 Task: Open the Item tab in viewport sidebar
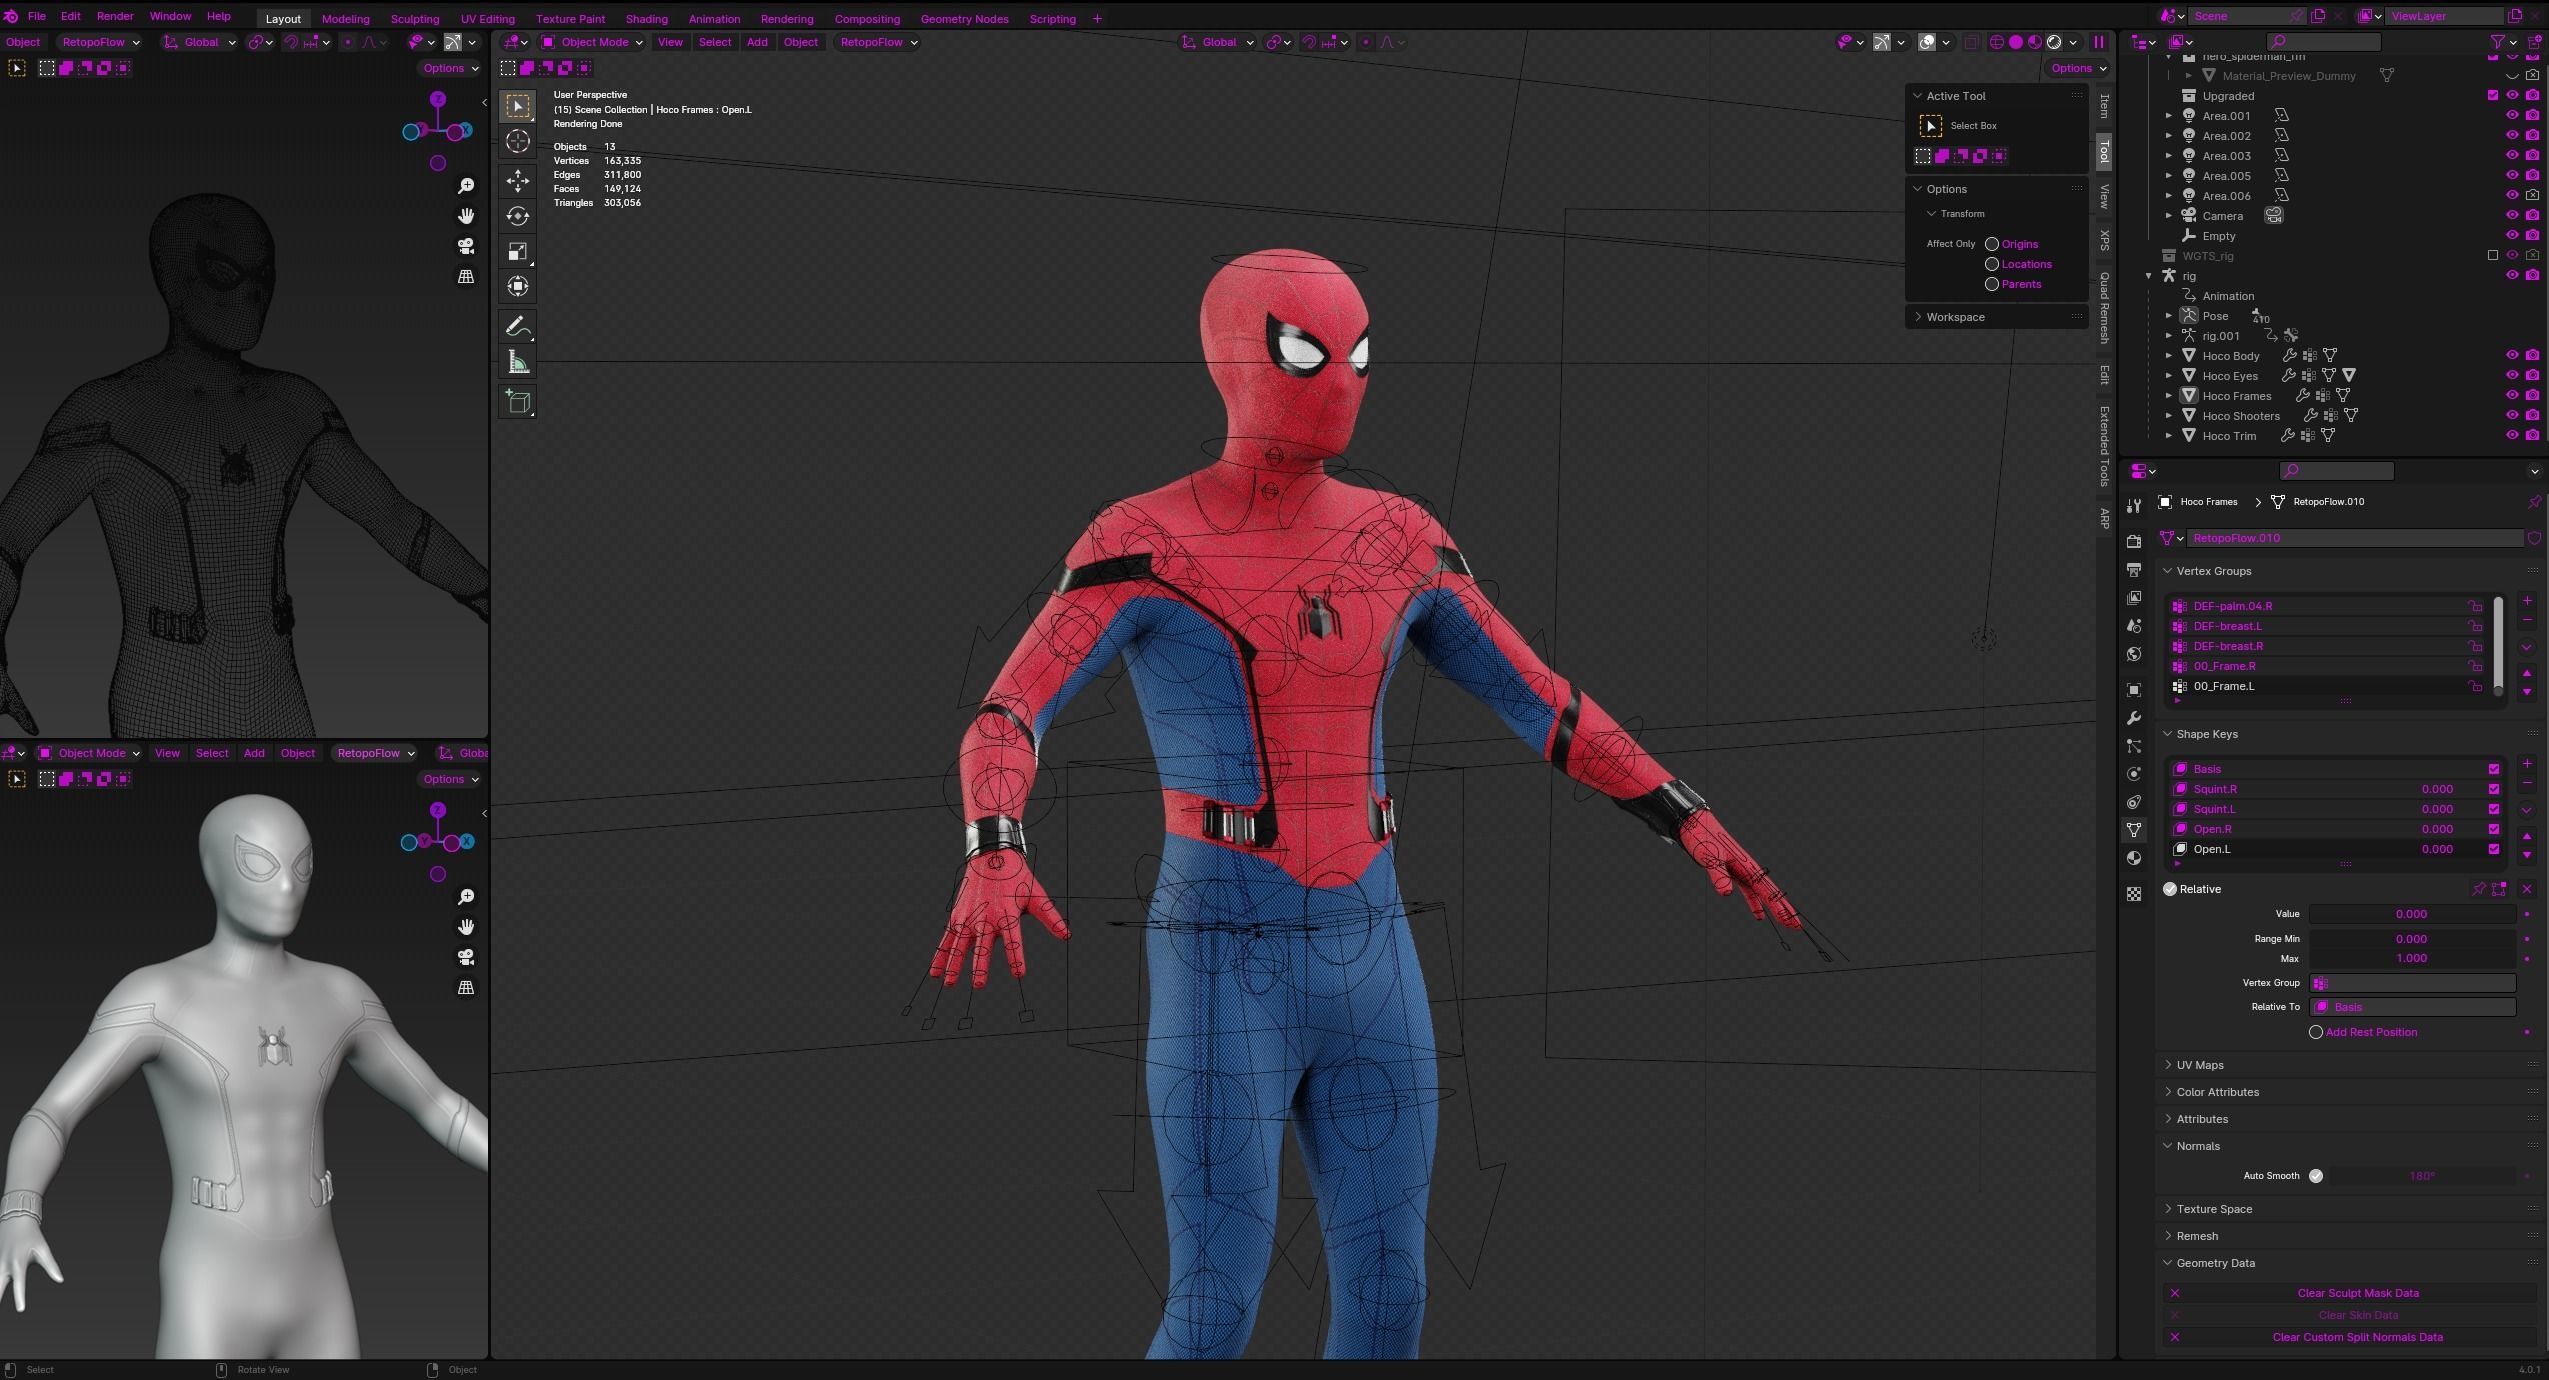(2104, 106)
